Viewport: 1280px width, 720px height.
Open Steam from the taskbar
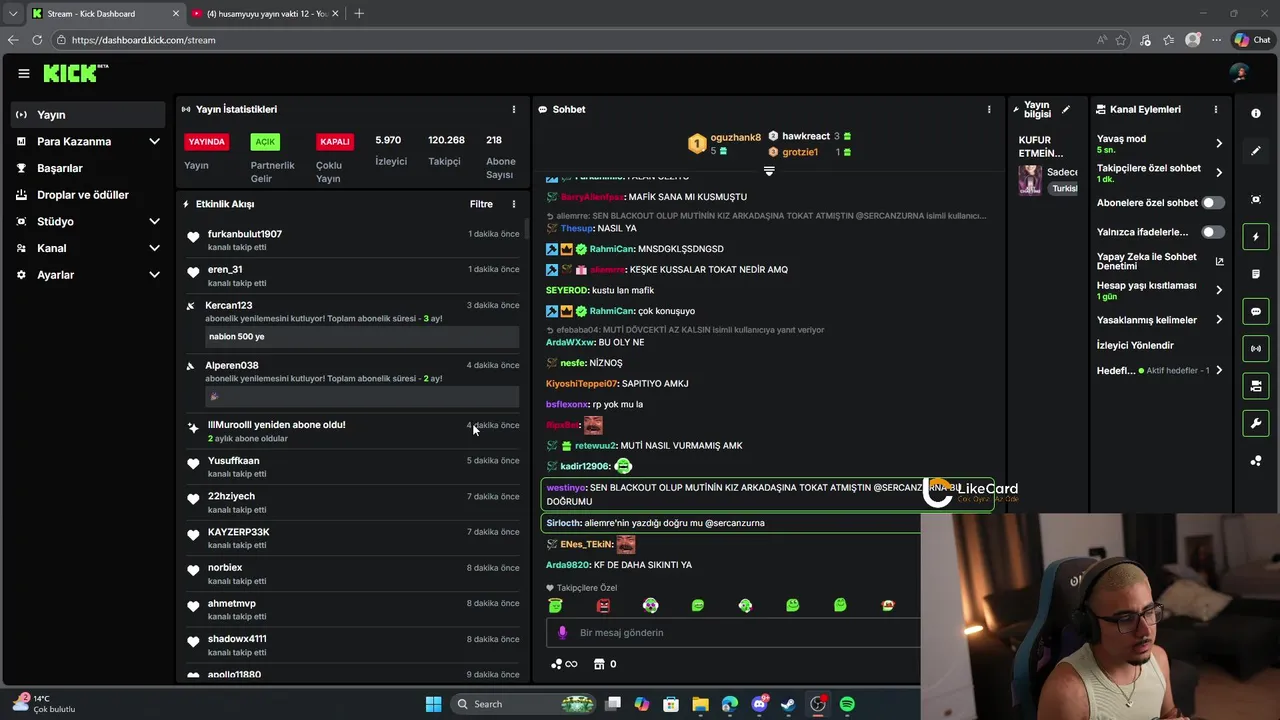pos(788,704)
